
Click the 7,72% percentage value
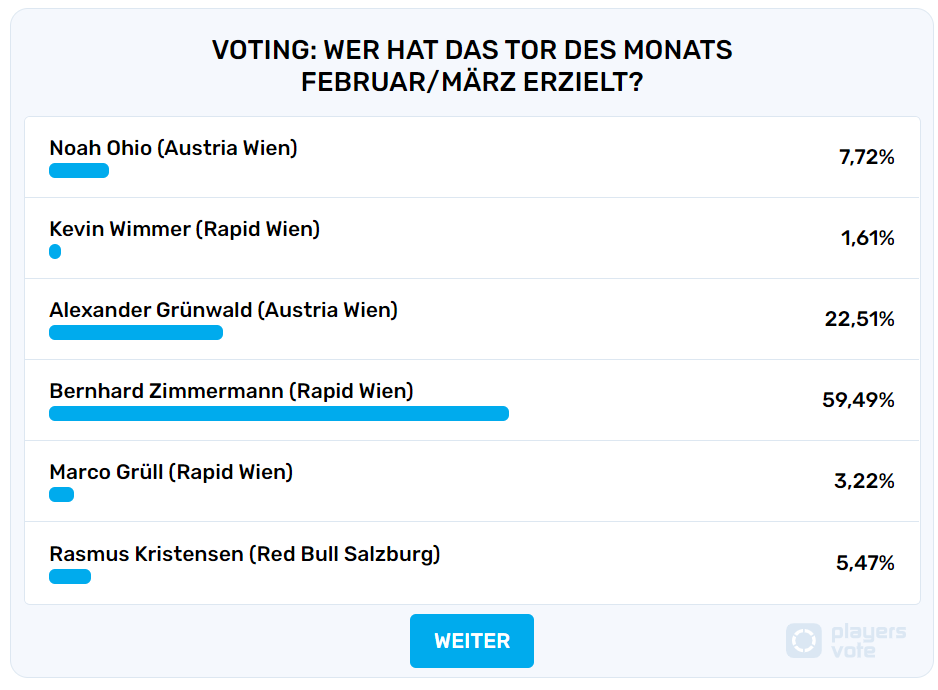[866, 157]
